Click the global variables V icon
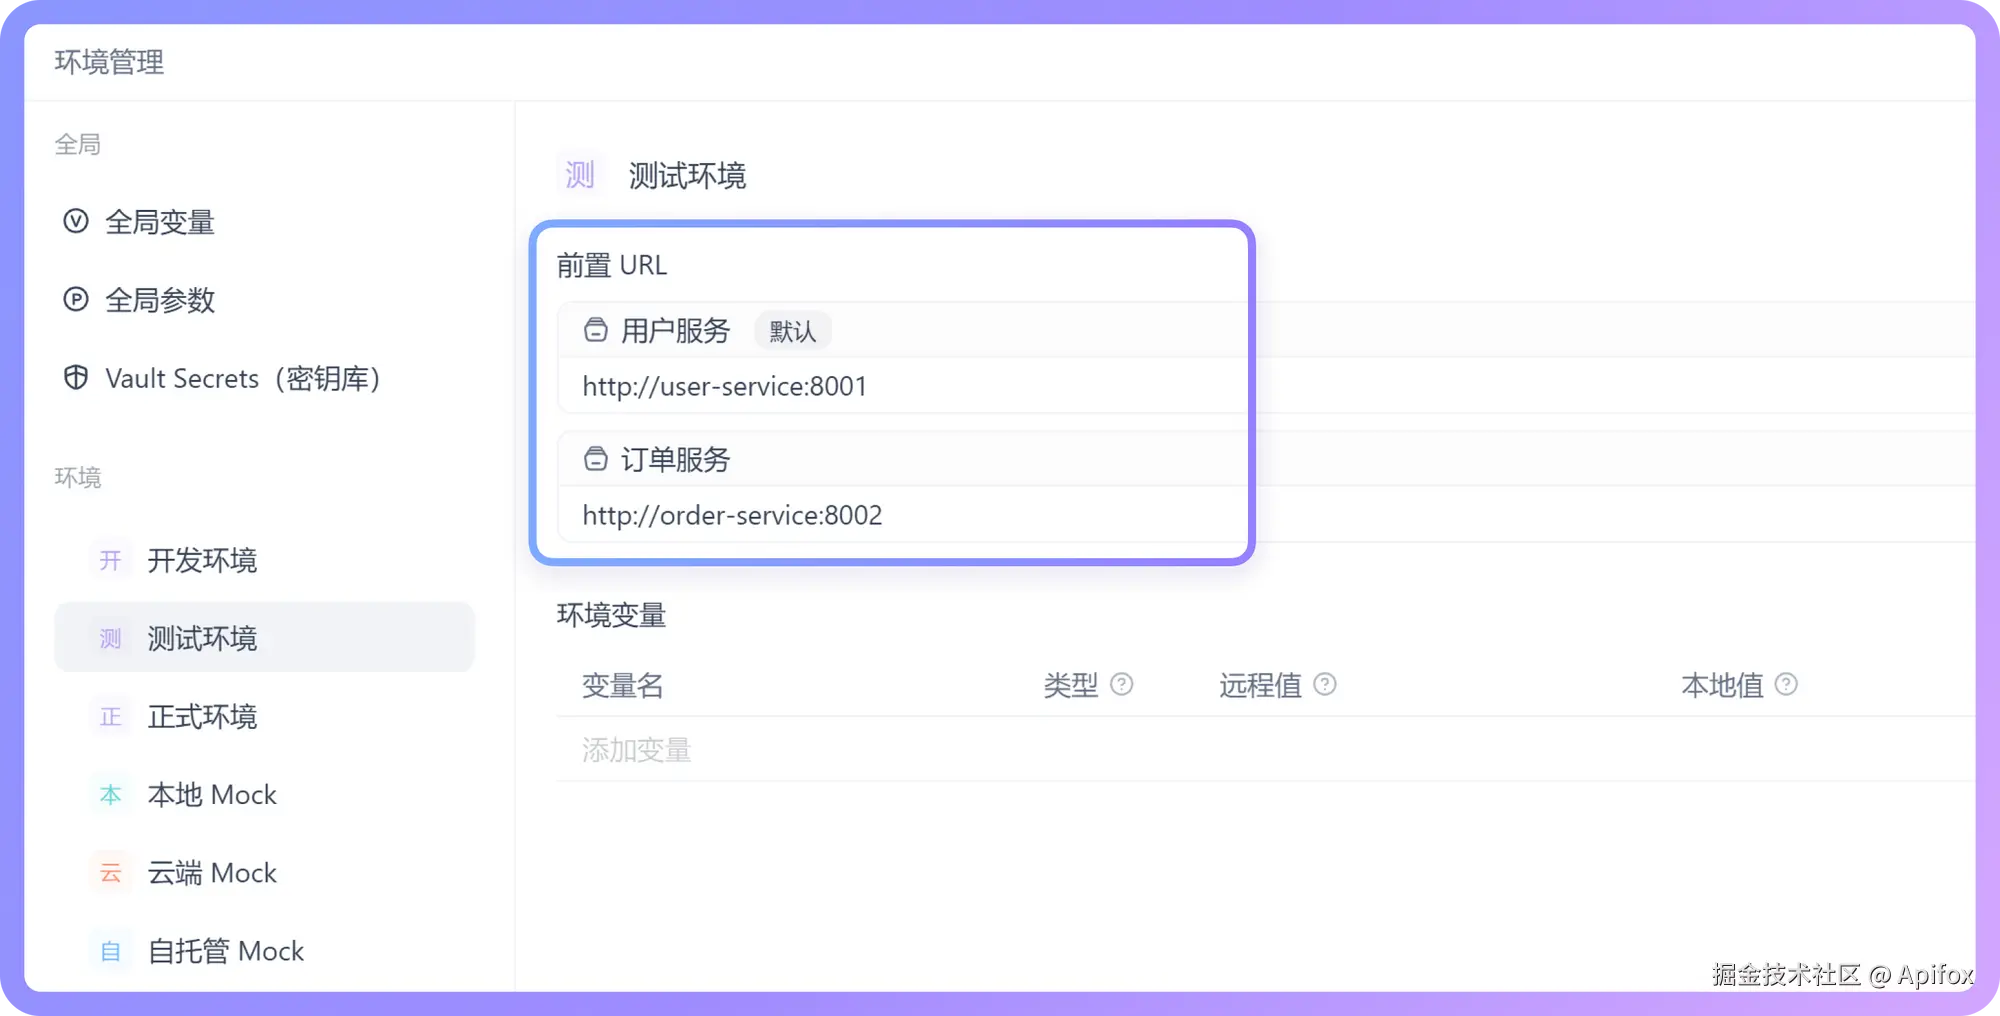The width and height of the screenshot is (2000, 1016). pyautogui.click(x=76, y=221)
